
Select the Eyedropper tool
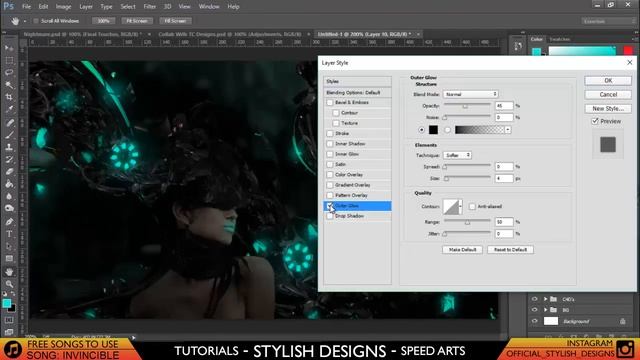(x=9, y=109)
